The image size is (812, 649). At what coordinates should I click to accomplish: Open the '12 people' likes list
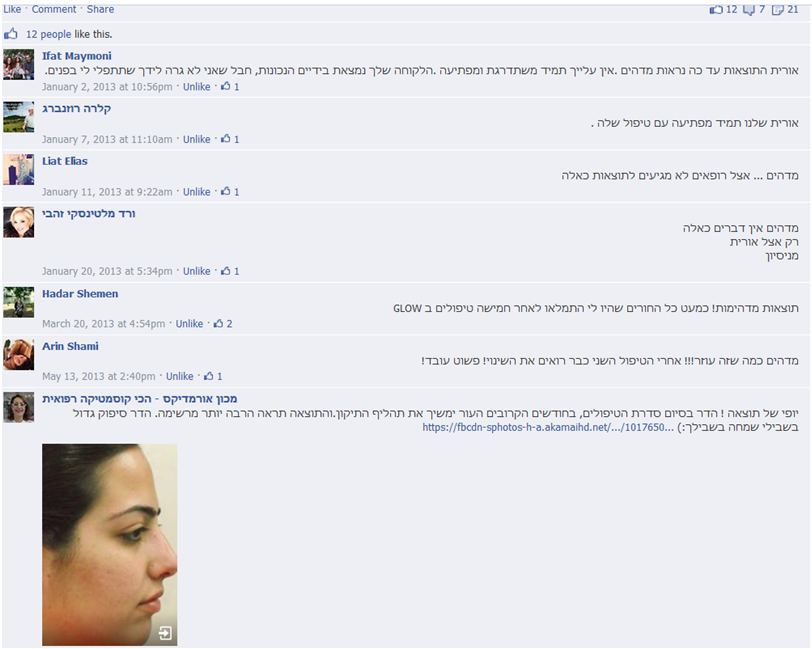click(x=49, y=34)
